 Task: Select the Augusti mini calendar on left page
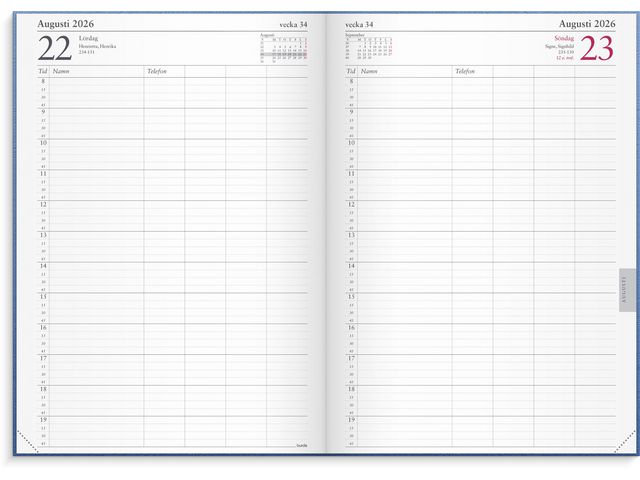283,47
